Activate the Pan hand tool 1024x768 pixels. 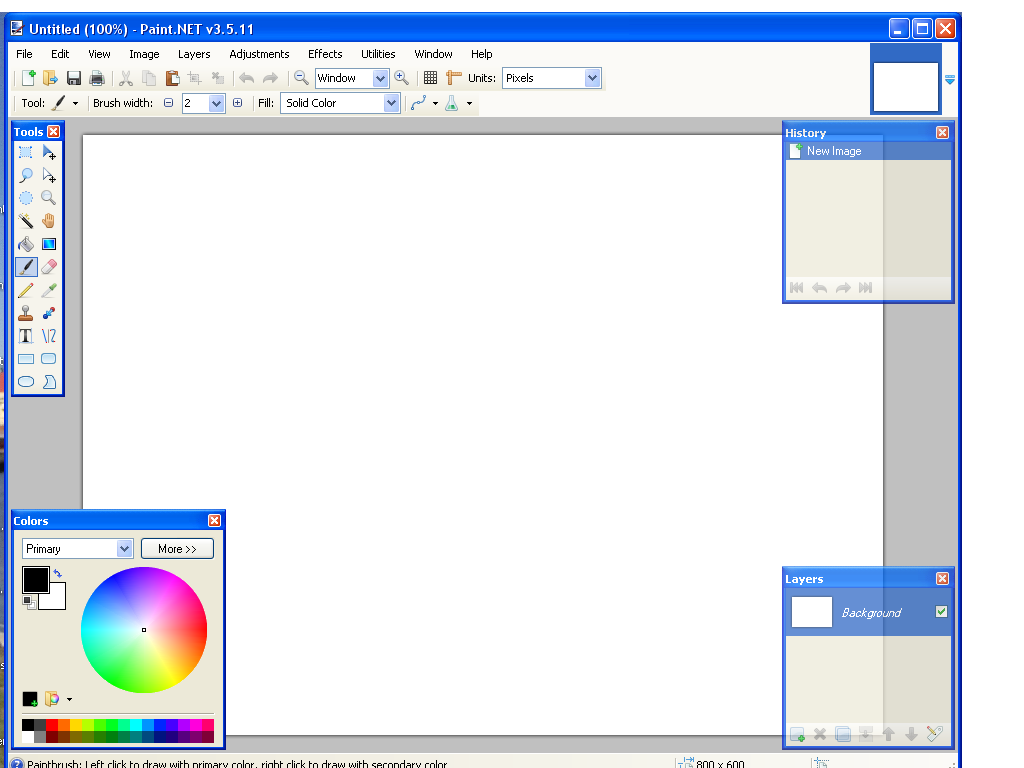pos(48,221)
